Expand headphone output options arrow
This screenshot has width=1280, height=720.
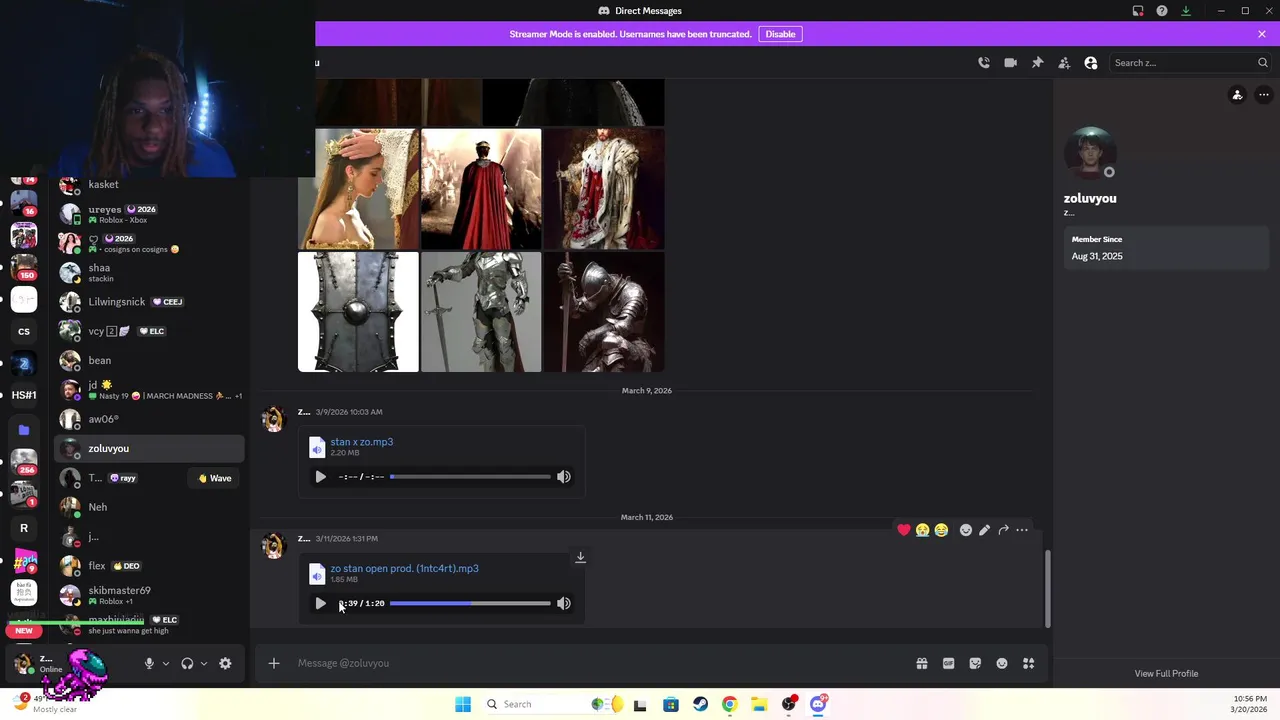coord(204,663)
